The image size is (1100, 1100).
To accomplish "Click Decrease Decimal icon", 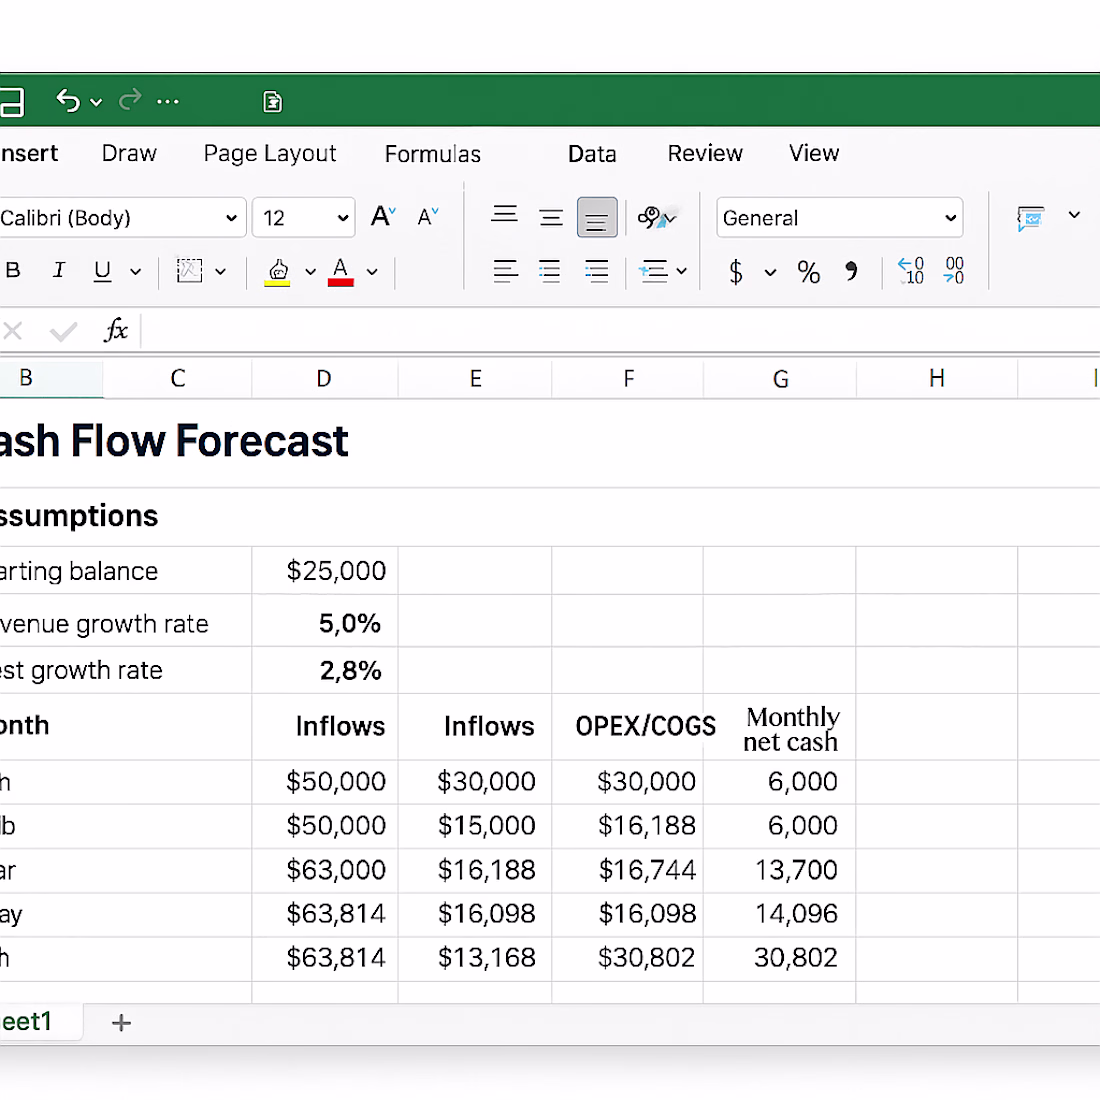I will click(x=954, y=271).
